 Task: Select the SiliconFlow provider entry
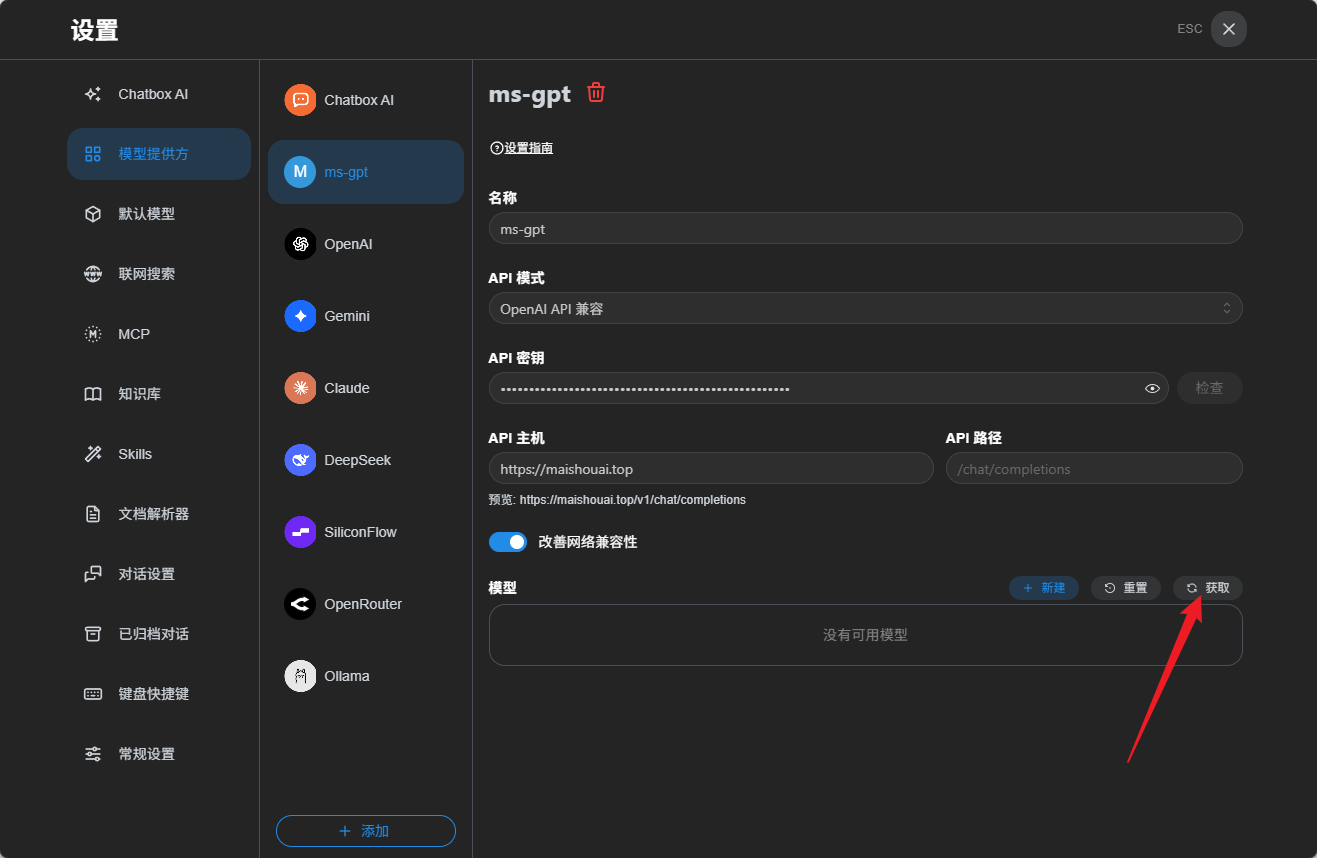[x=366, y=532]
